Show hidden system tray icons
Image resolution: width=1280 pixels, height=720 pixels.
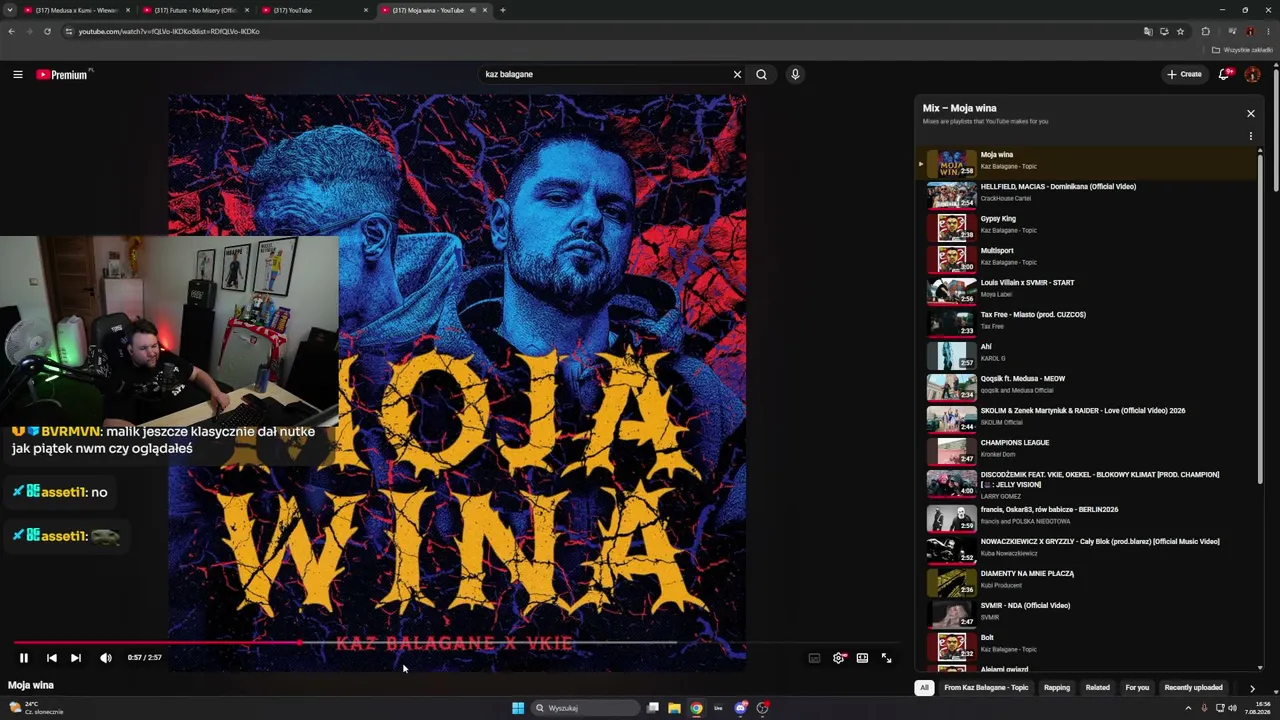tap(1188, 708)
